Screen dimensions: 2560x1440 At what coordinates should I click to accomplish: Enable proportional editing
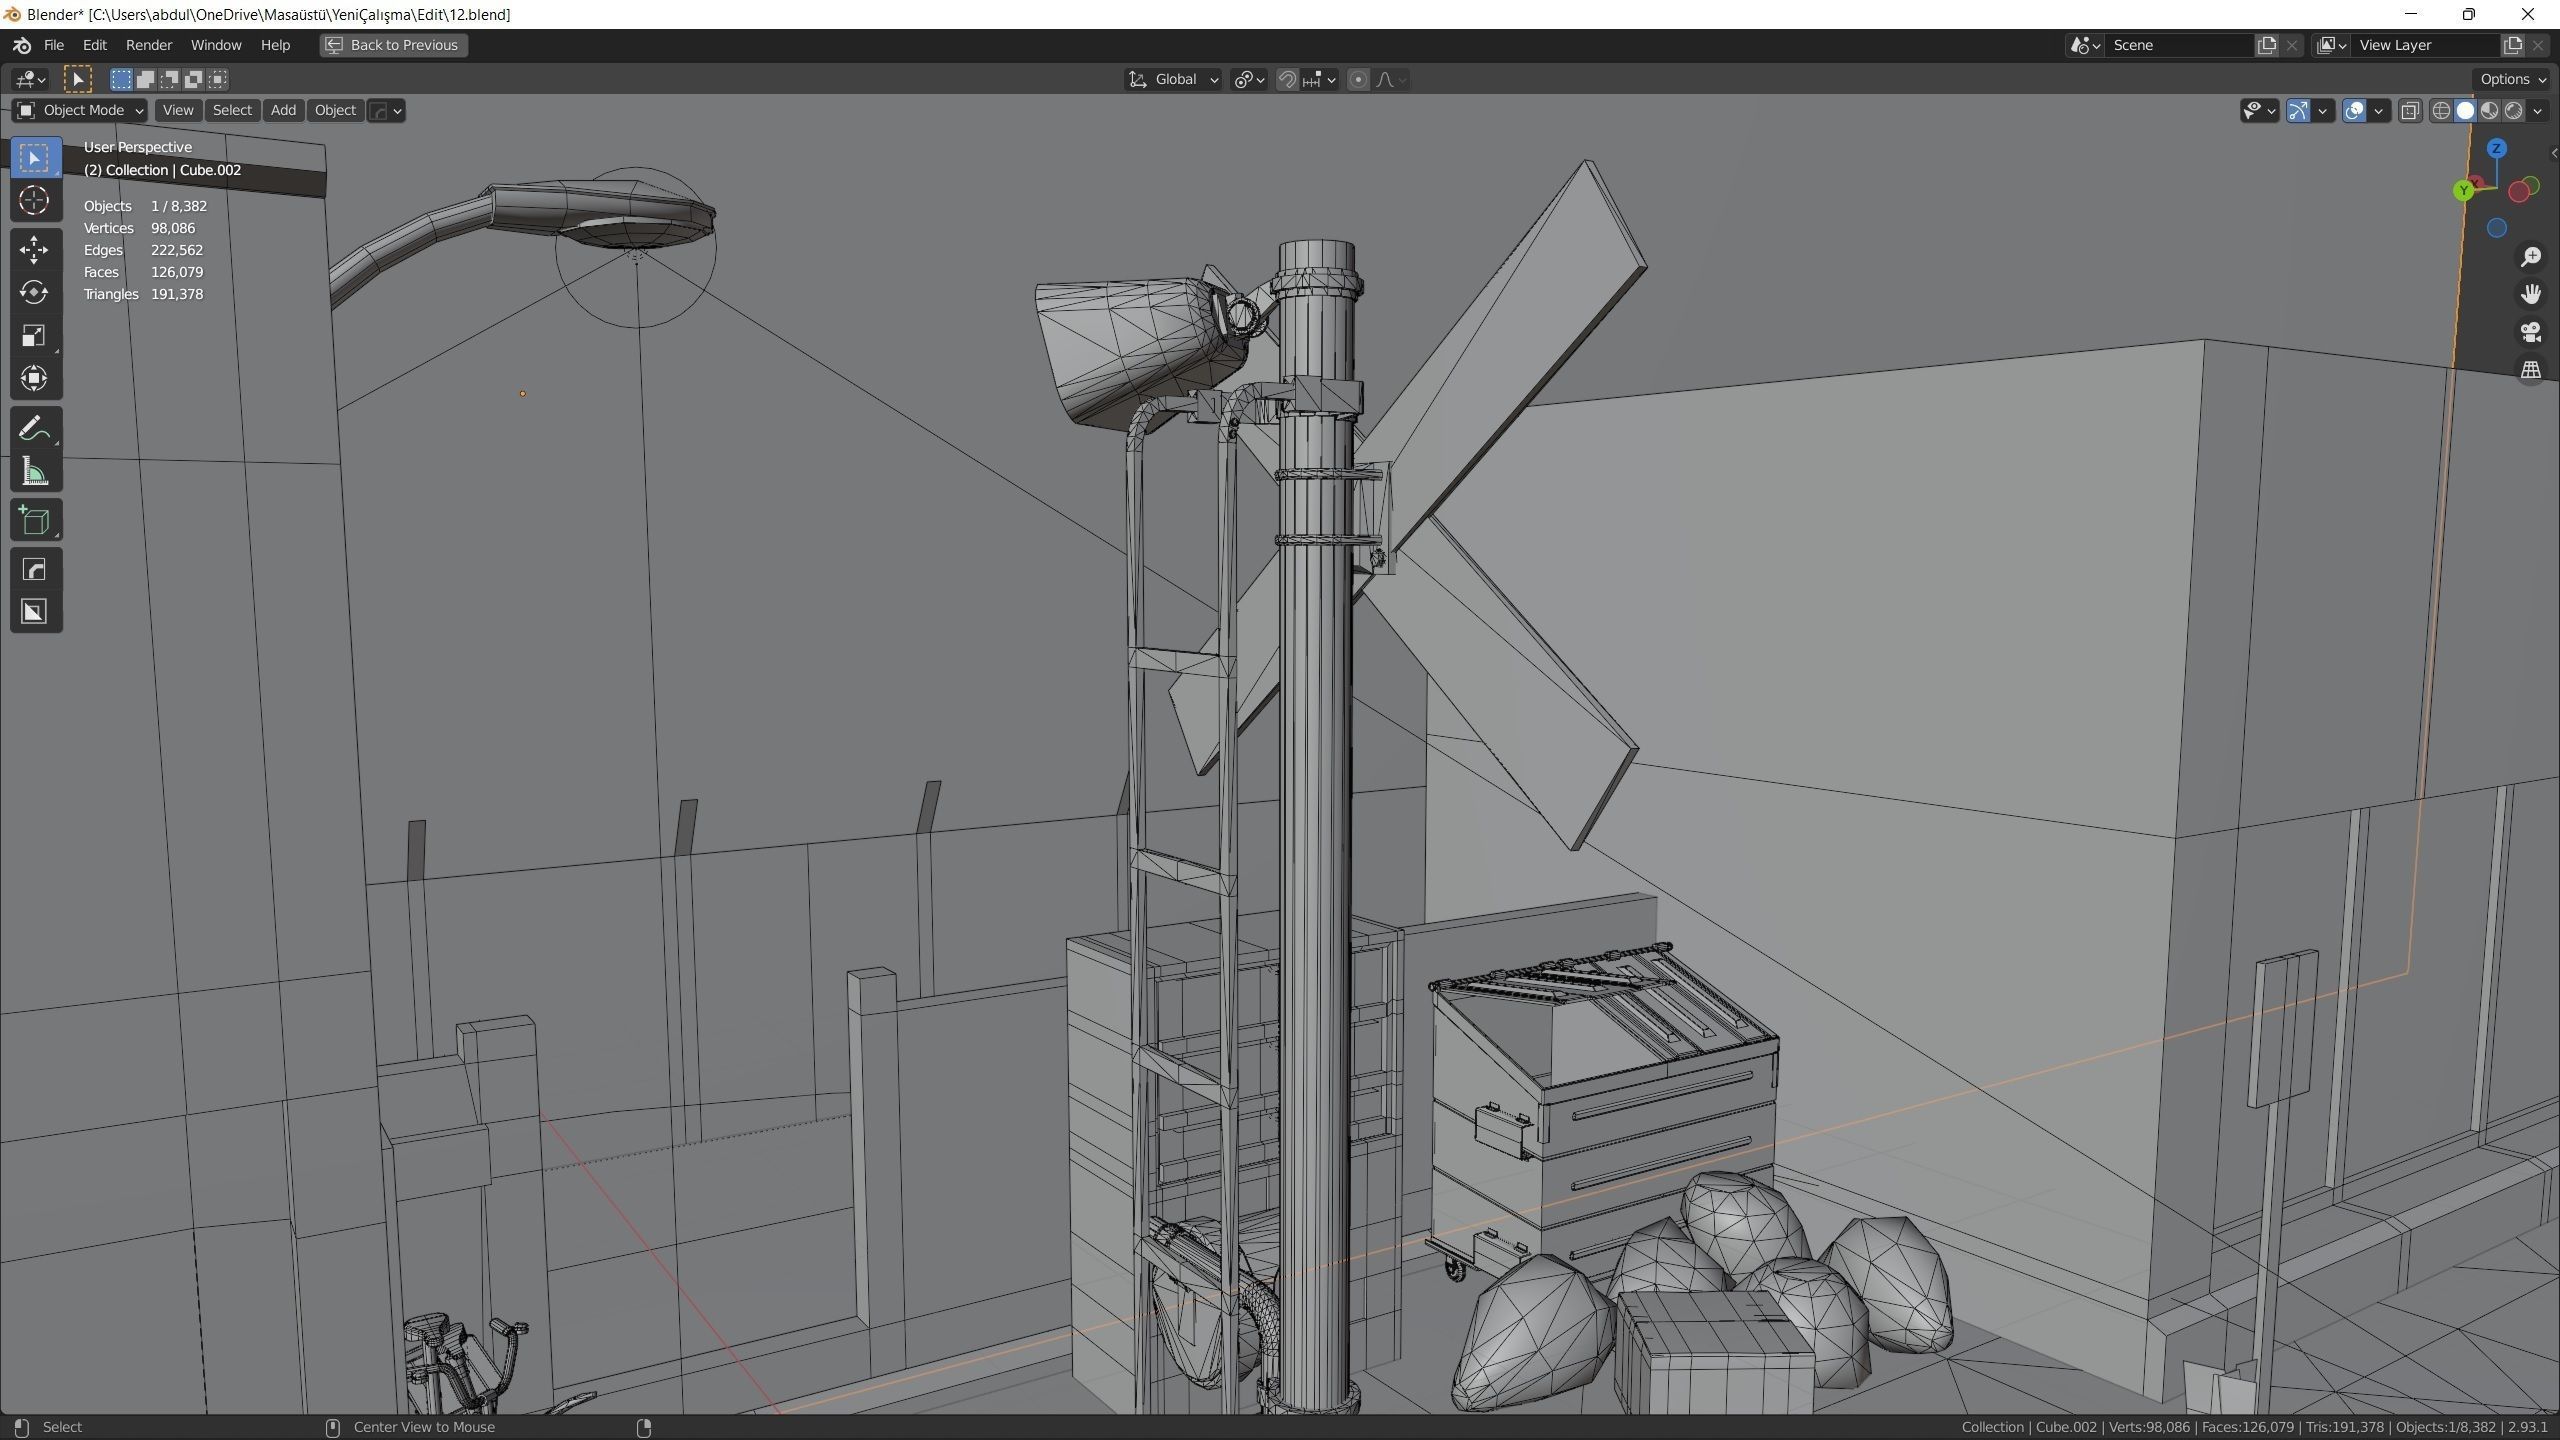tap(1358, 80)
